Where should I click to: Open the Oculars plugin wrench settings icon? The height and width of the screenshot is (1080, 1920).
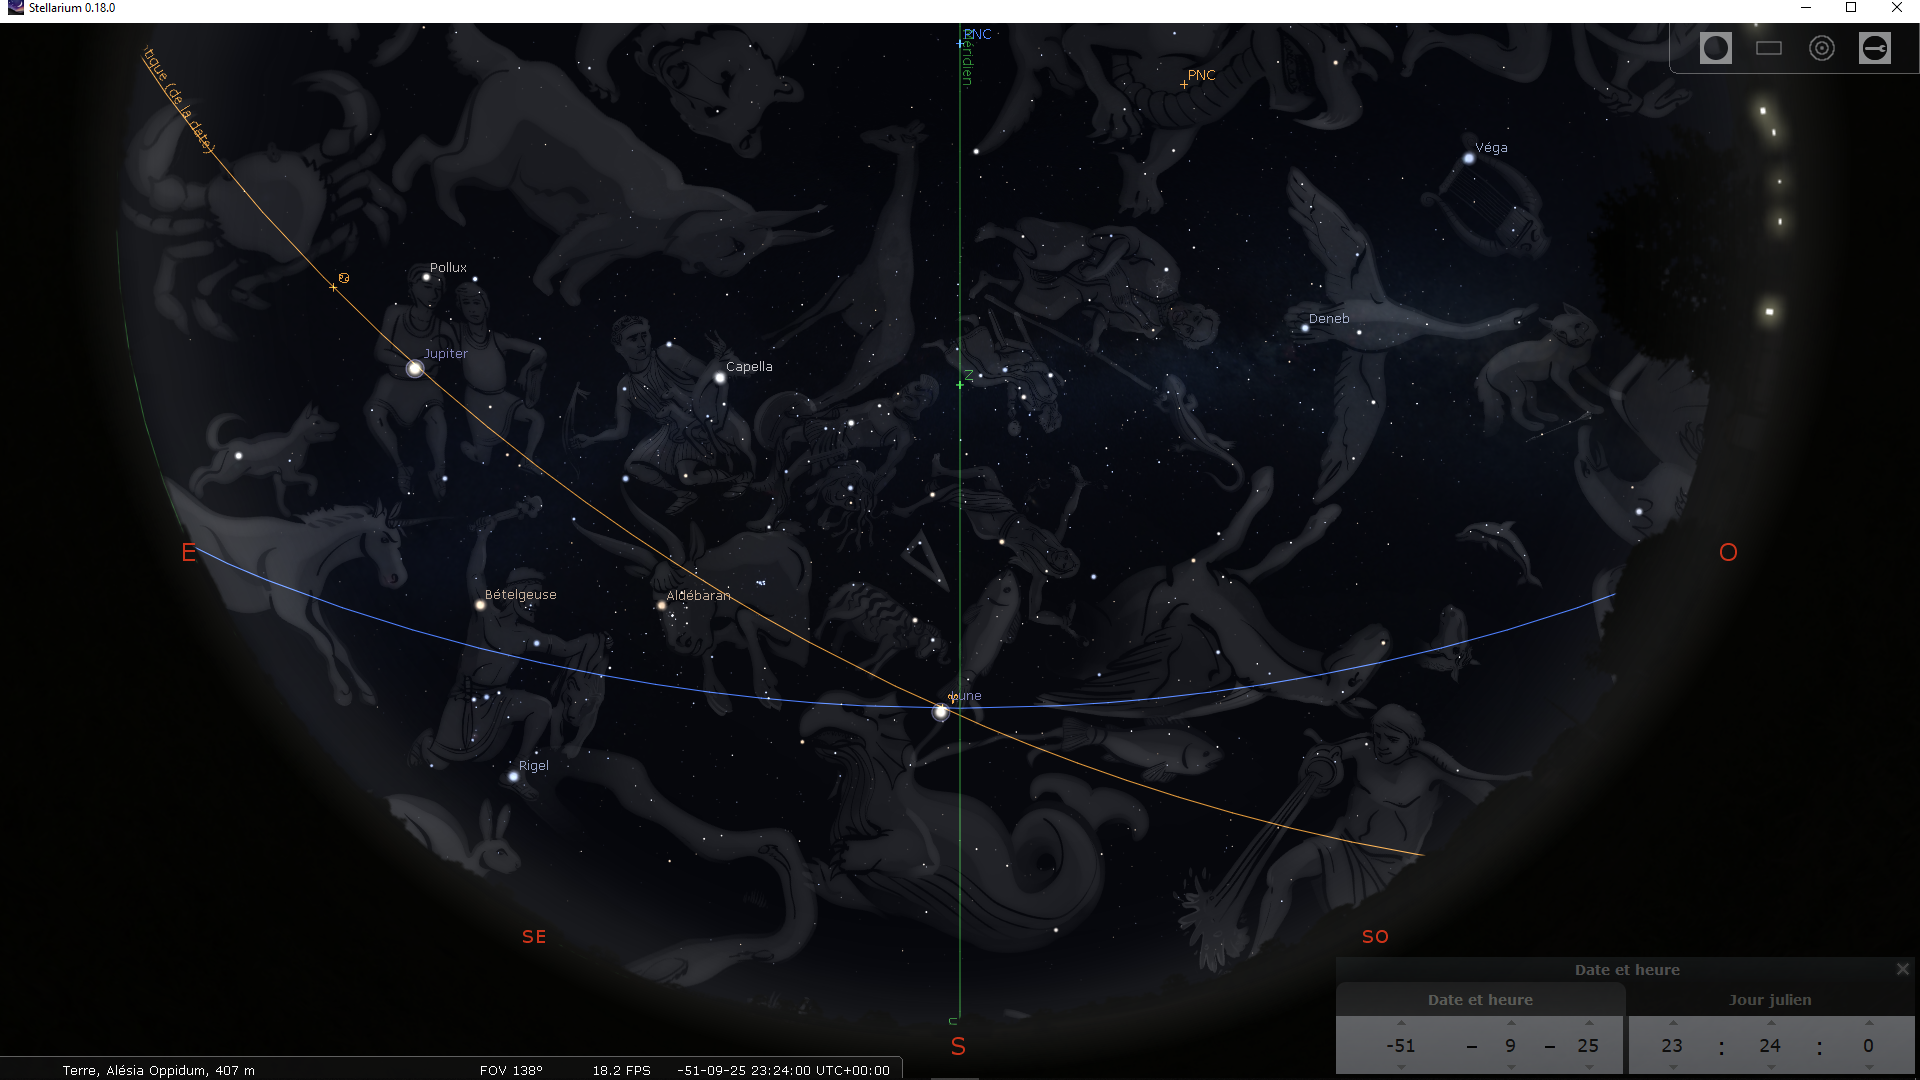(1874, 48)
